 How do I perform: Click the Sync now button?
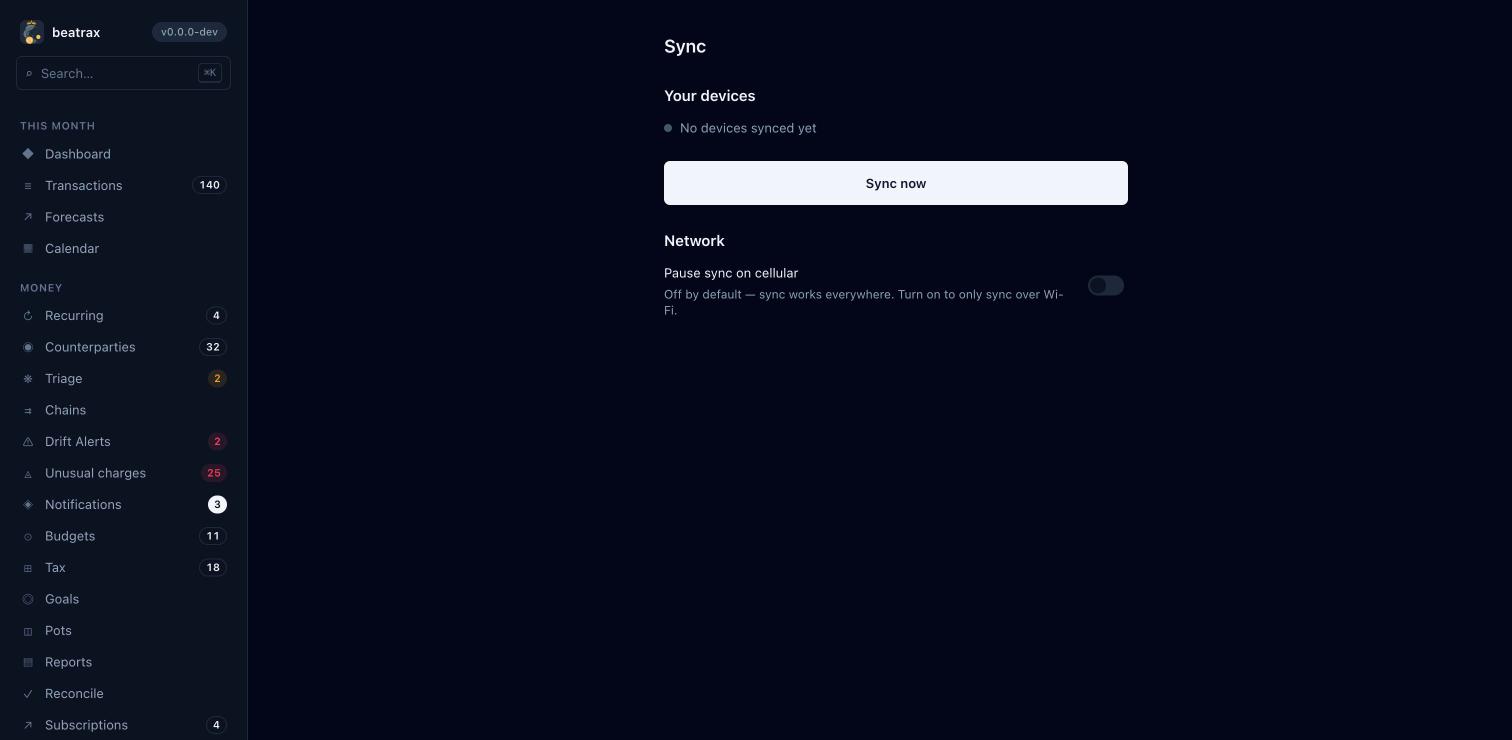pos(896,183)
